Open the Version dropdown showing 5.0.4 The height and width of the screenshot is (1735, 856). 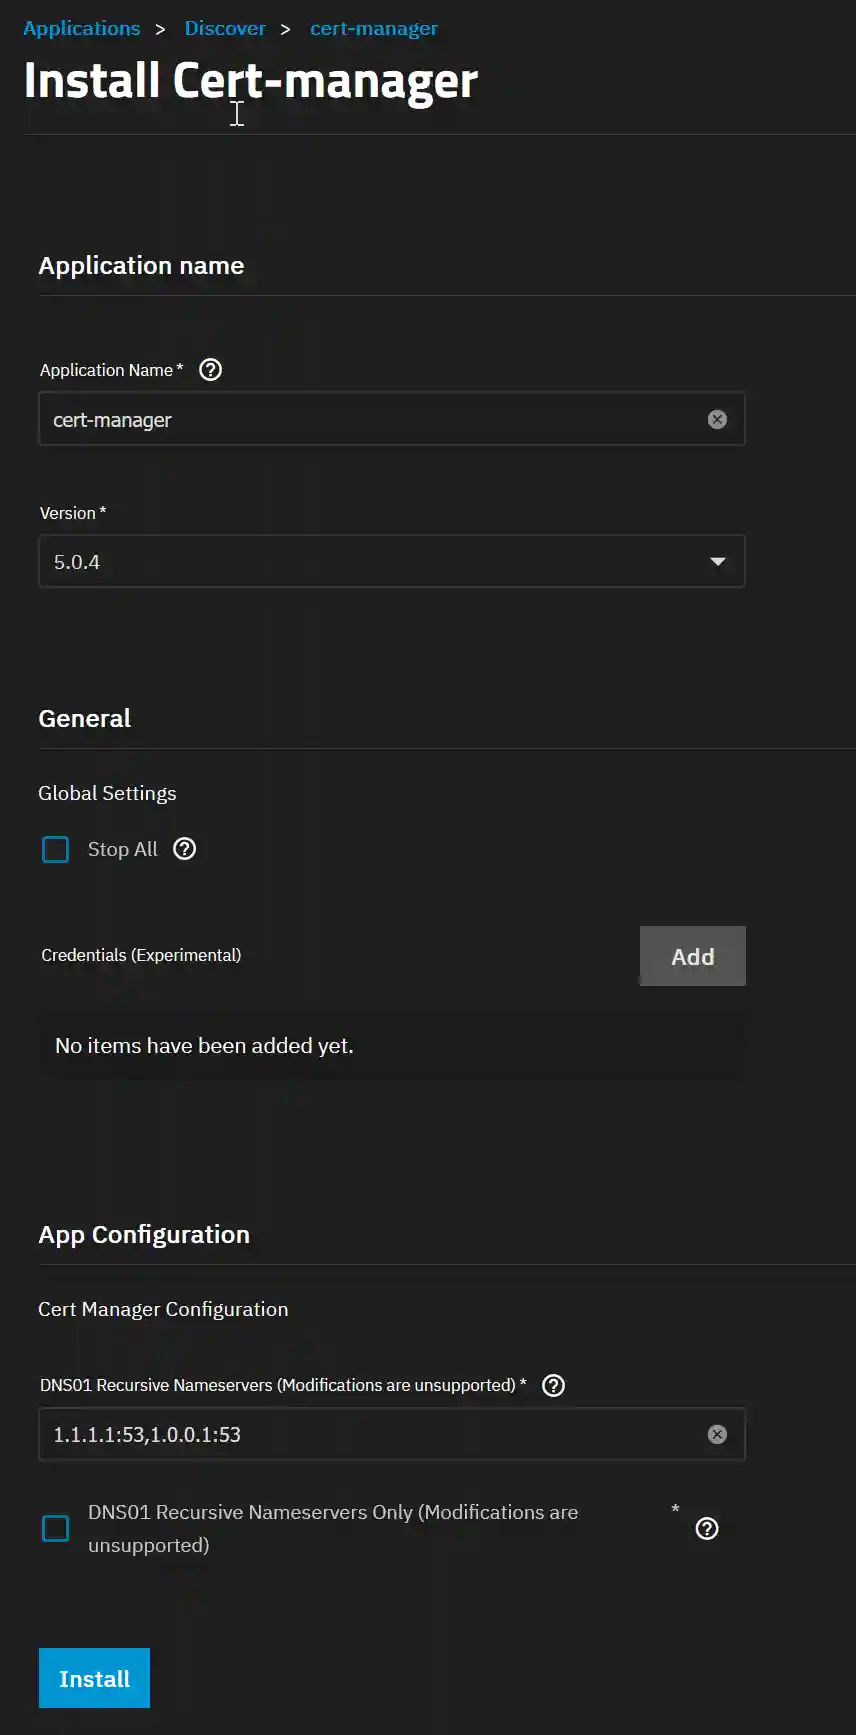(392, 562)
